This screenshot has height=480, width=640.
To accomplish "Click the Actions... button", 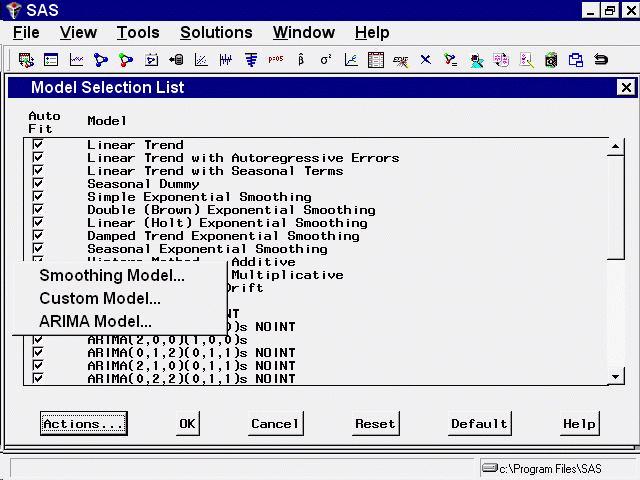I will (84, 424).
